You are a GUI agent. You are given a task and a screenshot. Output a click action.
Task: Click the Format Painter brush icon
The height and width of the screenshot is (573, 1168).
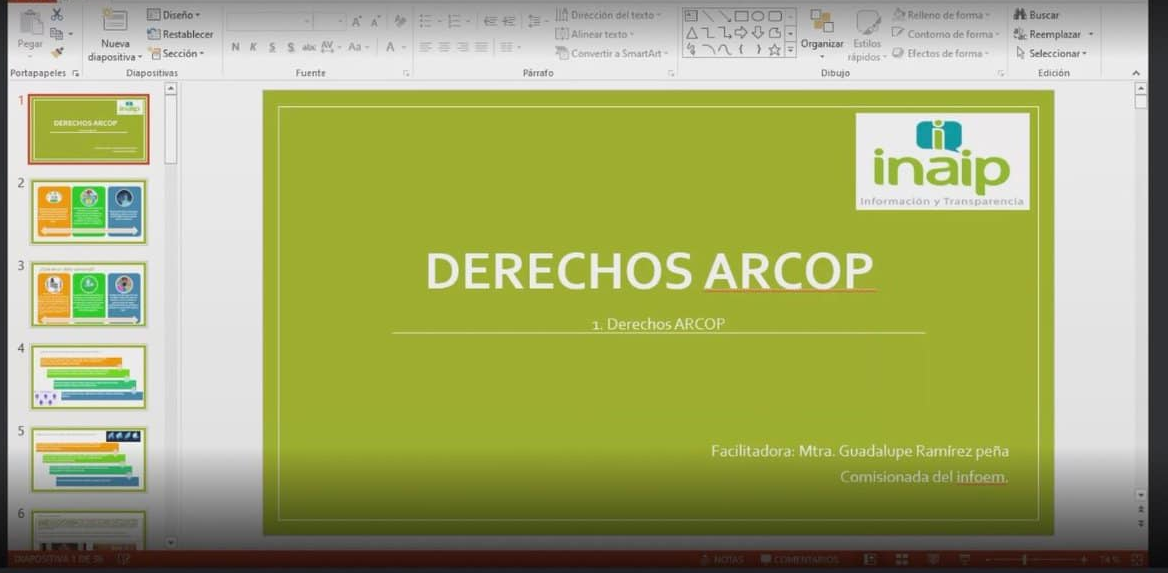[57, 52]
